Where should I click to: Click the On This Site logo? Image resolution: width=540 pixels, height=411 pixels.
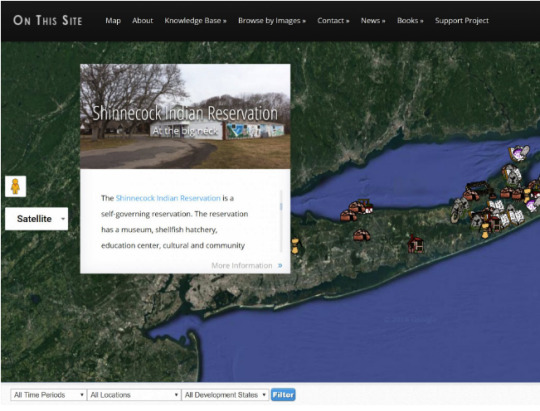click(48, 20)
